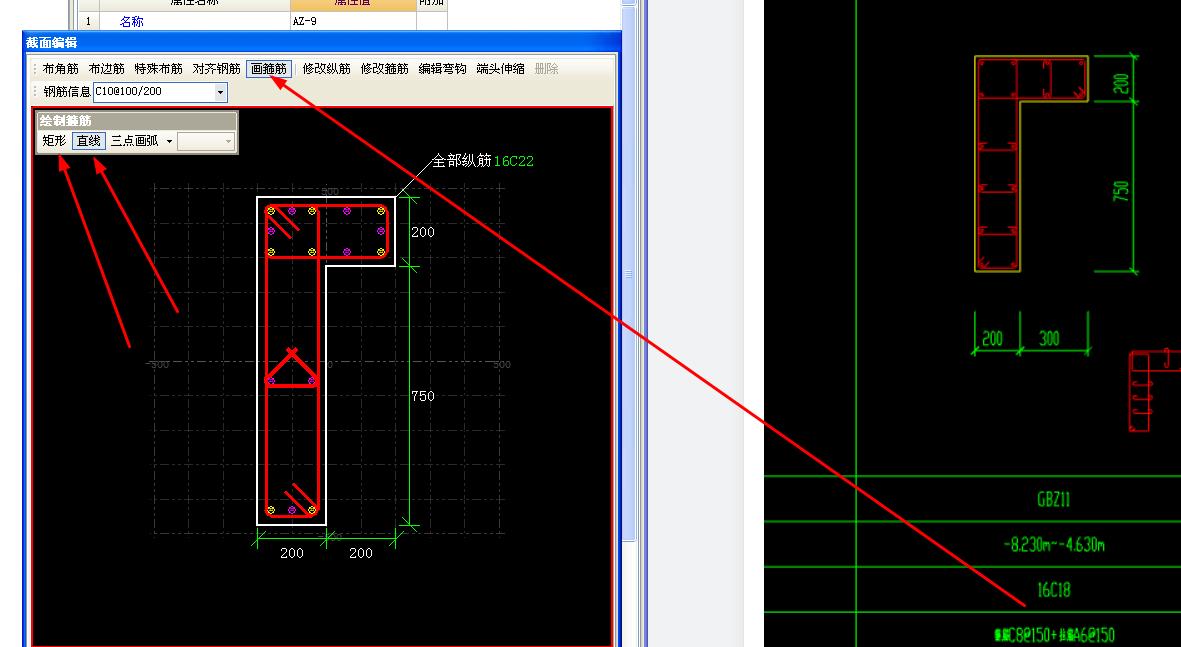Screen dimensions: 1181x647
Task: Expand the 三点画弧 arrow options
Action: (x=169, y=141)
